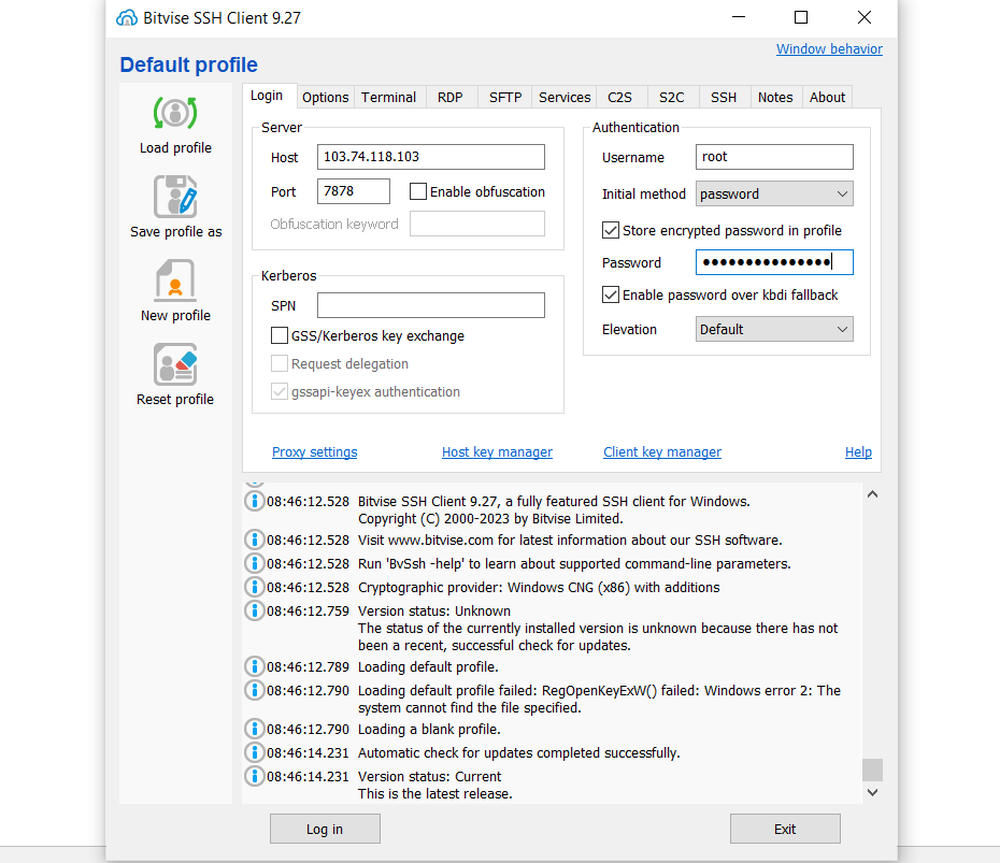Toggle GSS/Kerberos key exchange
Screen dimensions: 1000x863
pos(279,335)
